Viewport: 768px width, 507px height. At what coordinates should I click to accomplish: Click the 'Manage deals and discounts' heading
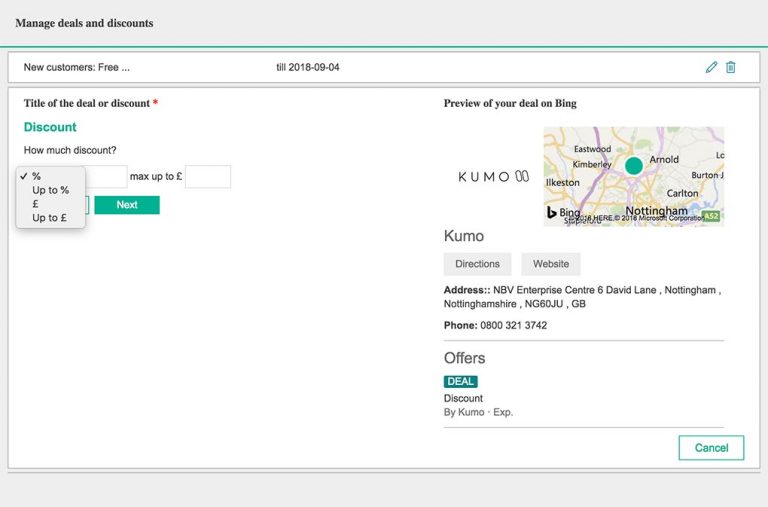[84, 23]
